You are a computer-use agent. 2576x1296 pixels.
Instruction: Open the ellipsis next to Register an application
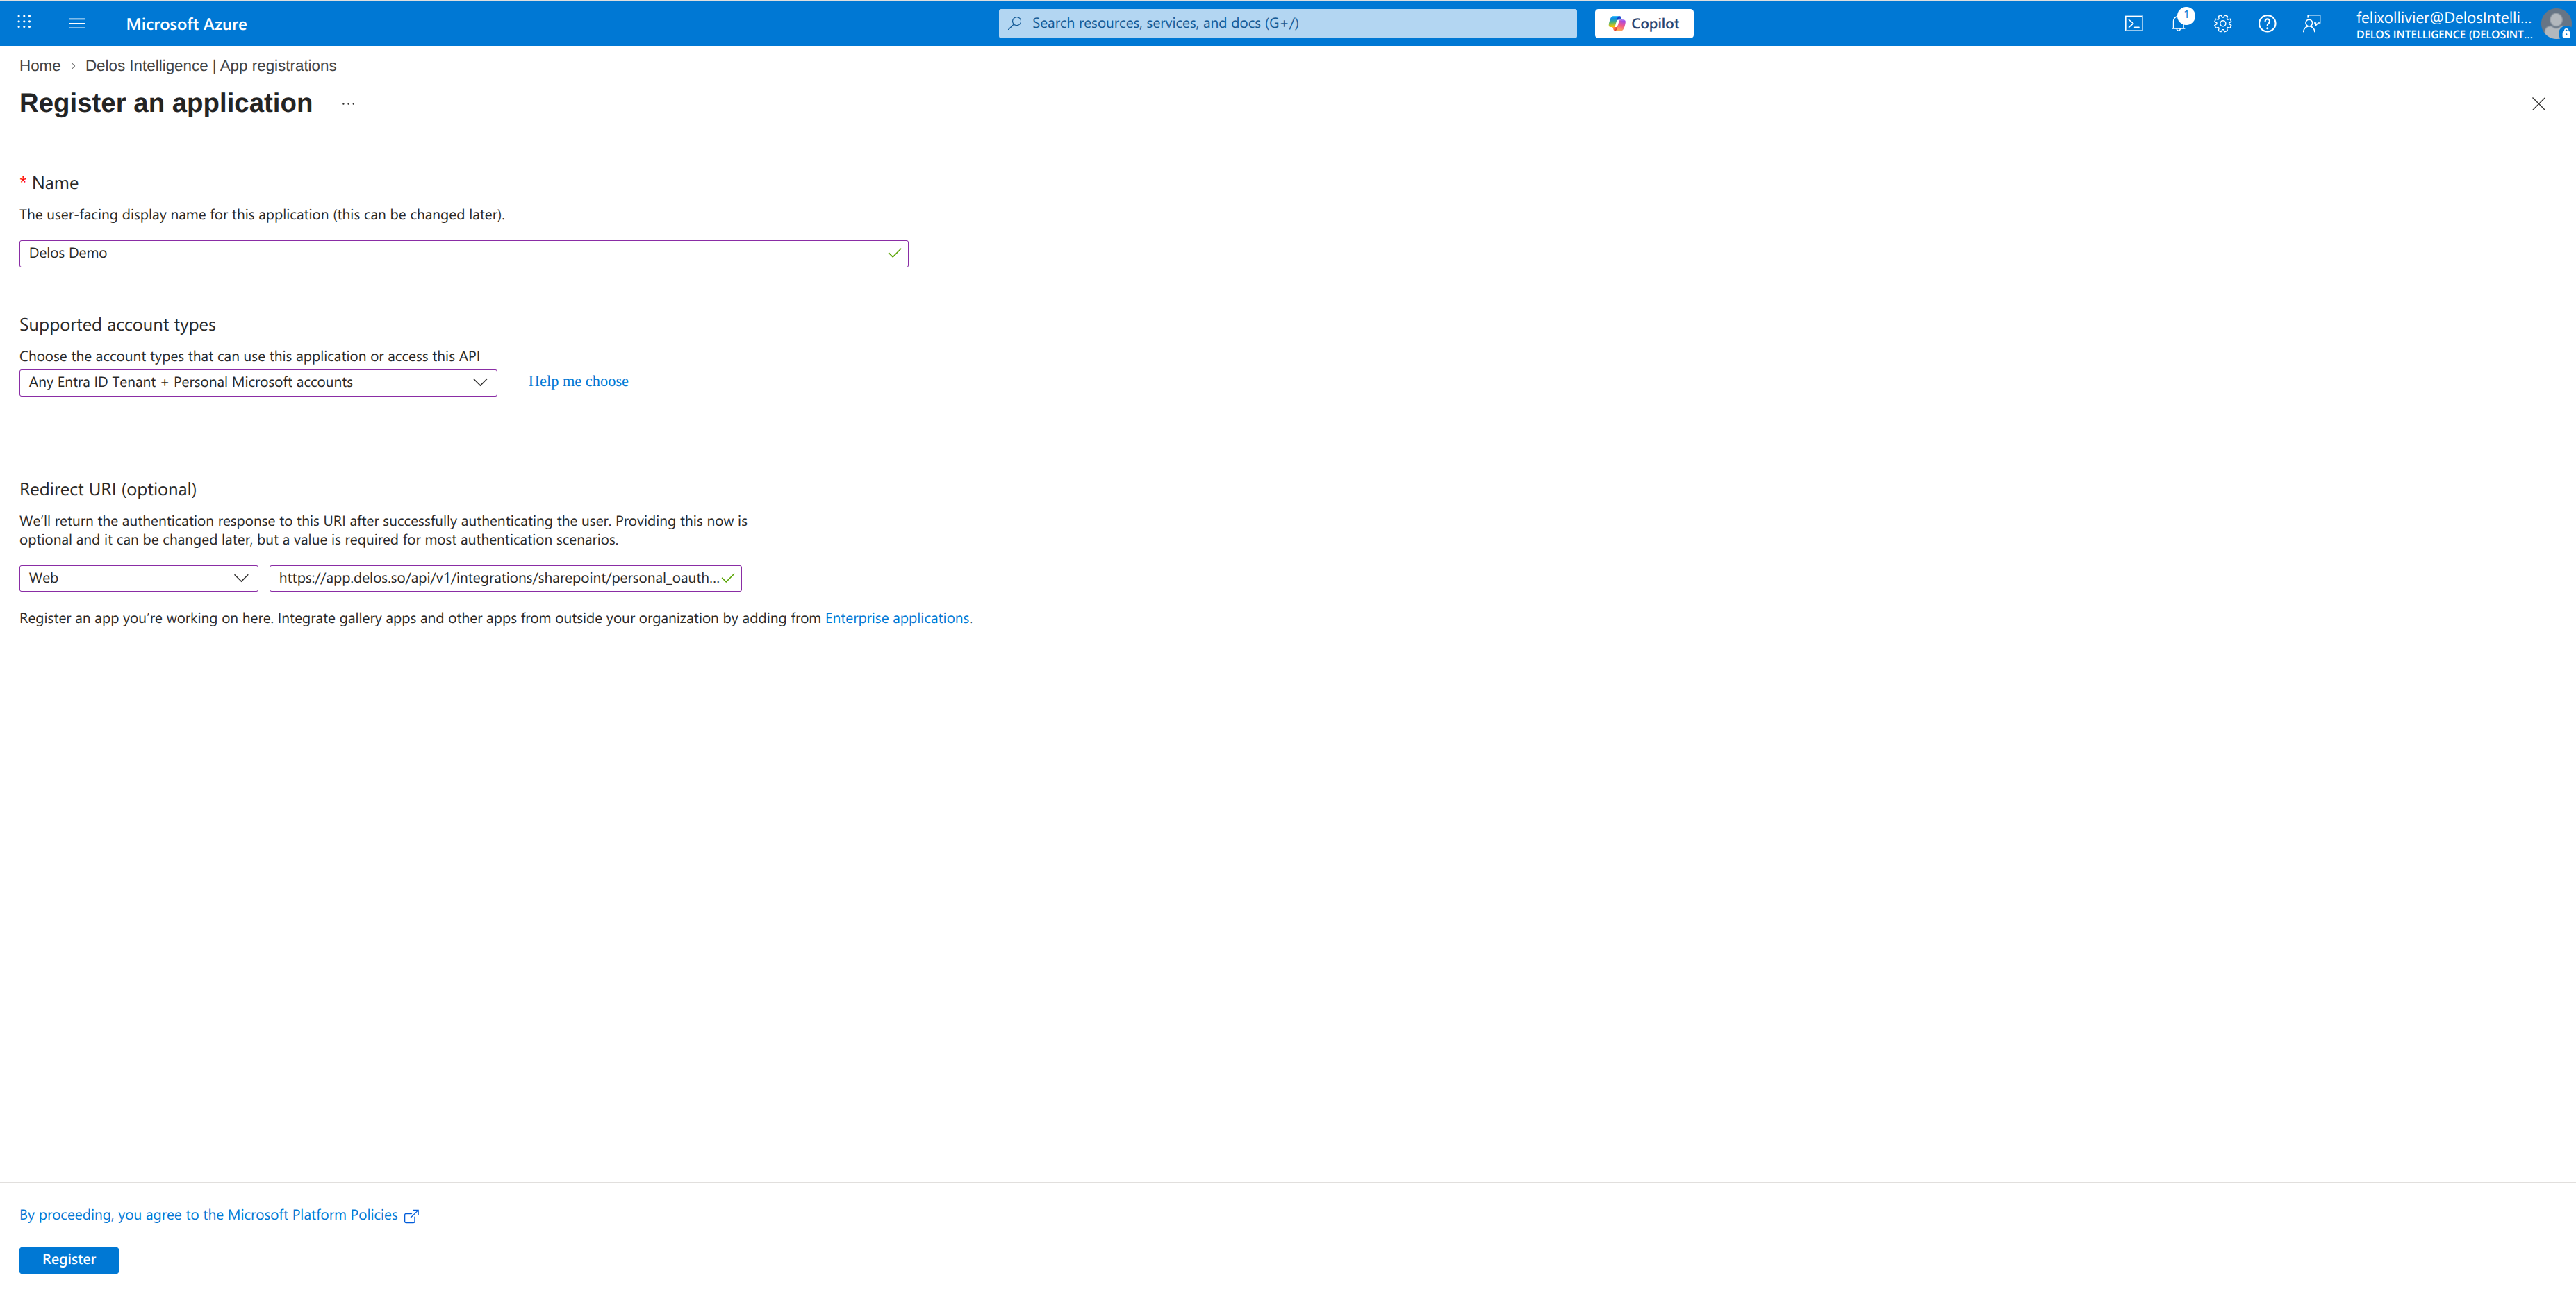[348, 104]
